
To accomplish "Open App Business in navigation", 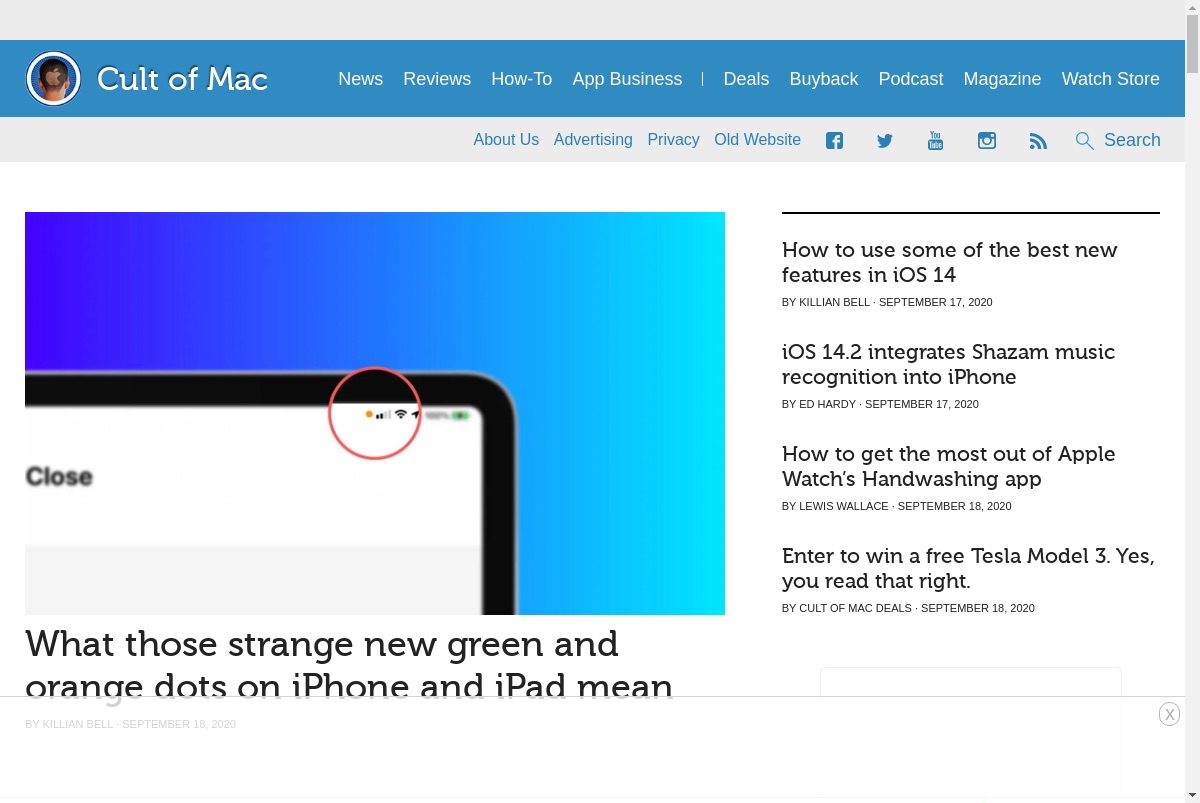I will coord(627,79).
